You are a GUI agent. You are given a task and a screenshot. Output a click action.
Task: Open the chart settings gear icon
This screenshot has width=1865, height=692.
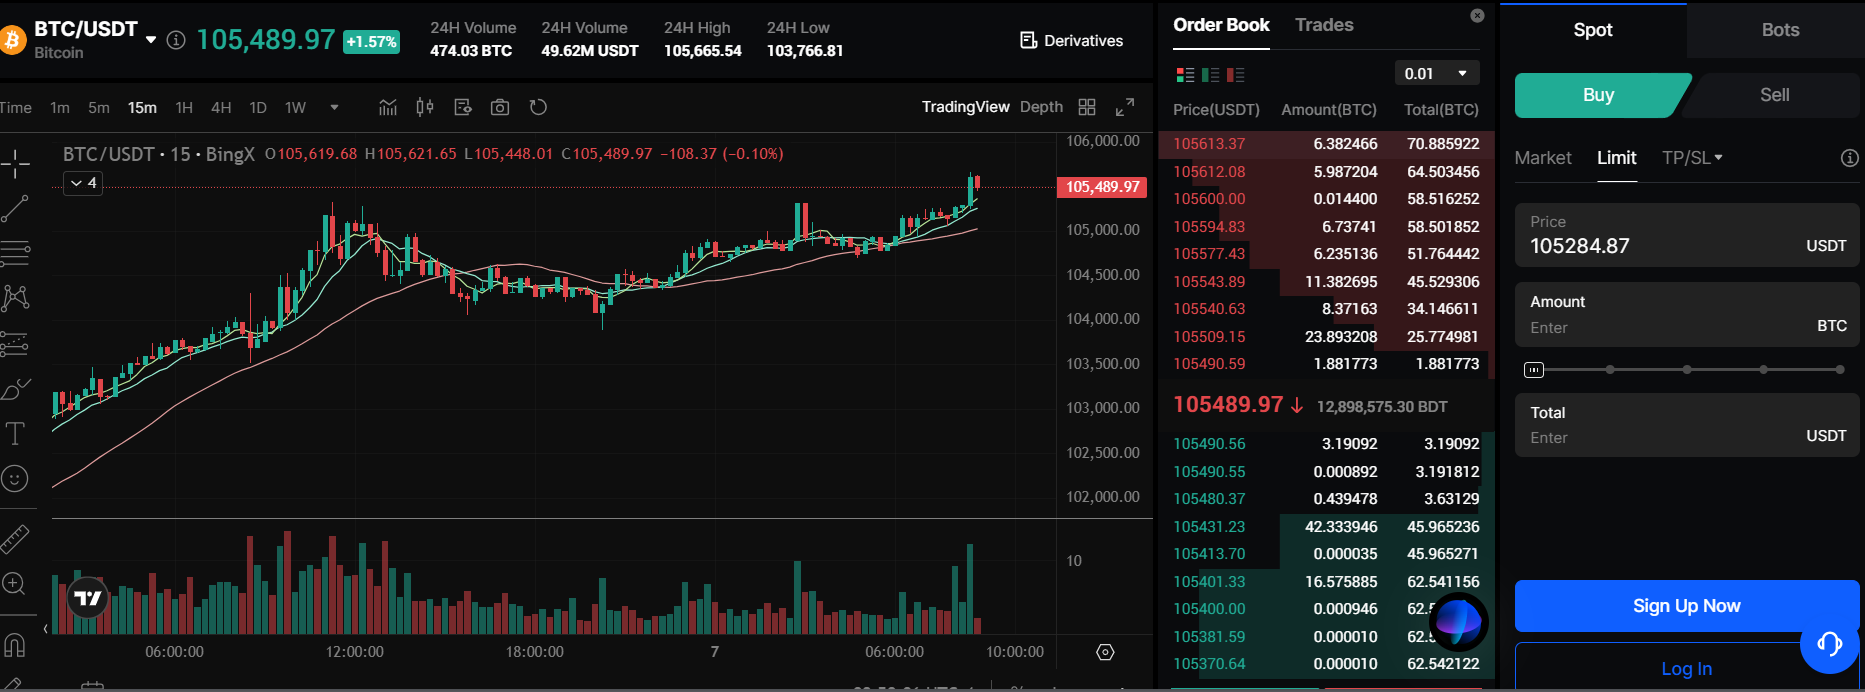(x=1105, y=652)
